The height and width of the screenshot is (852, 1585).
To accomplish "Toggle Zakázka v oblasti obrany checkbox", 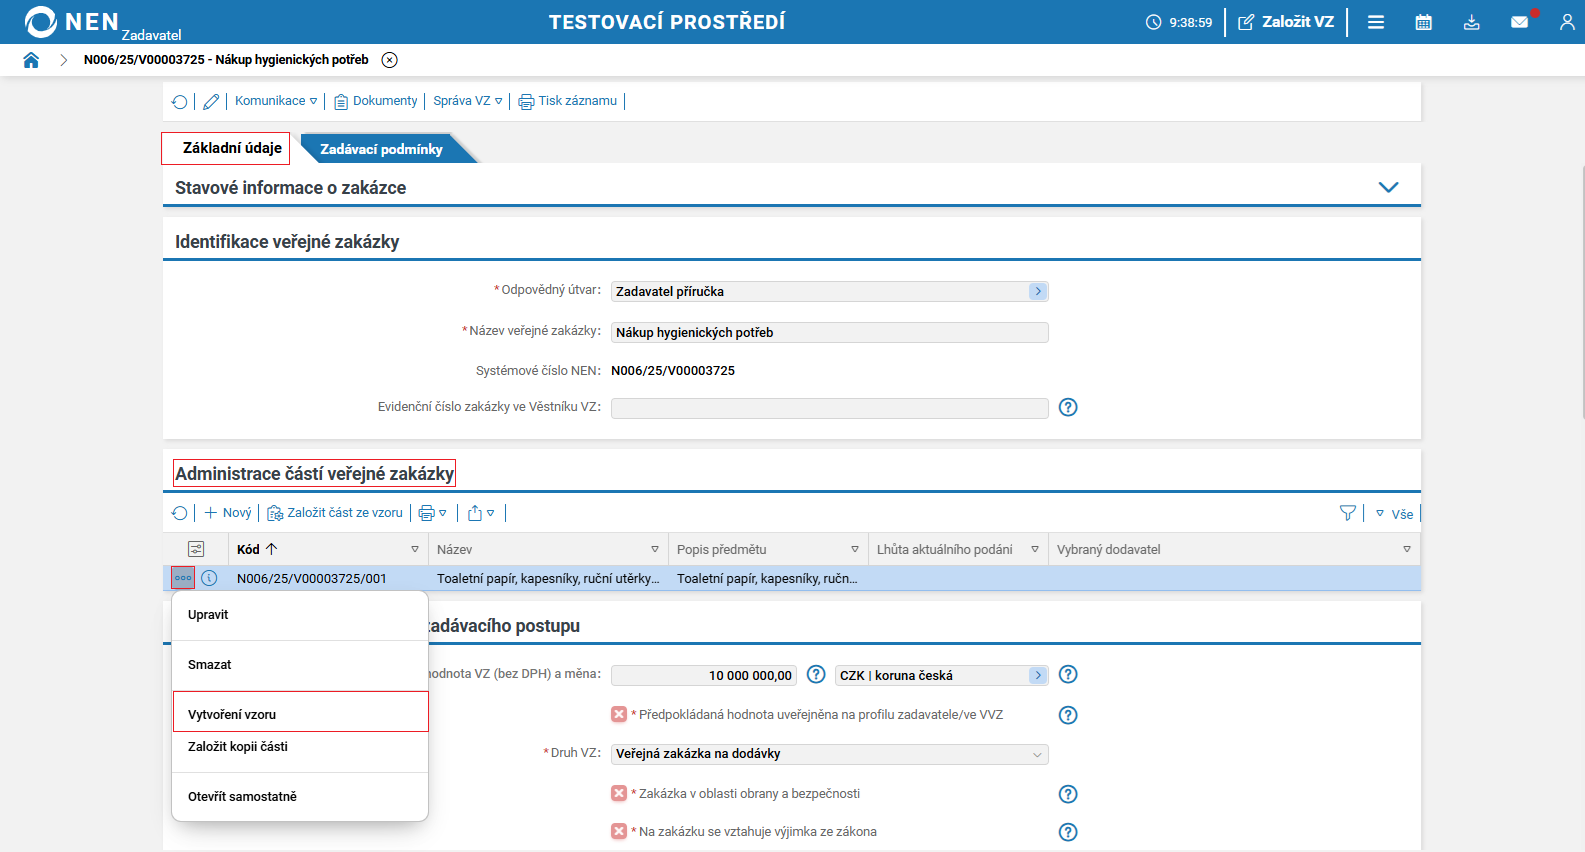I will [x=619, y=794].
